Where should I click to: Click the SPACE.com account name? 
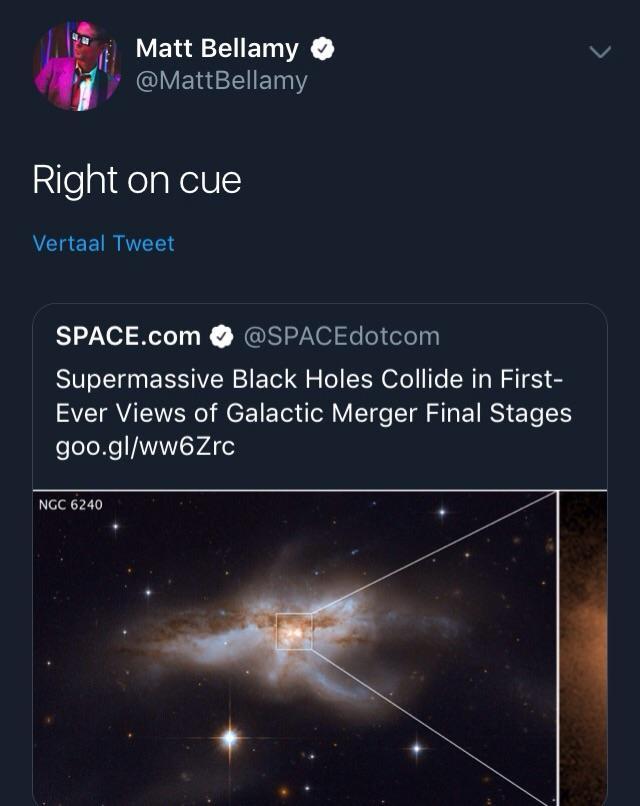129,336
